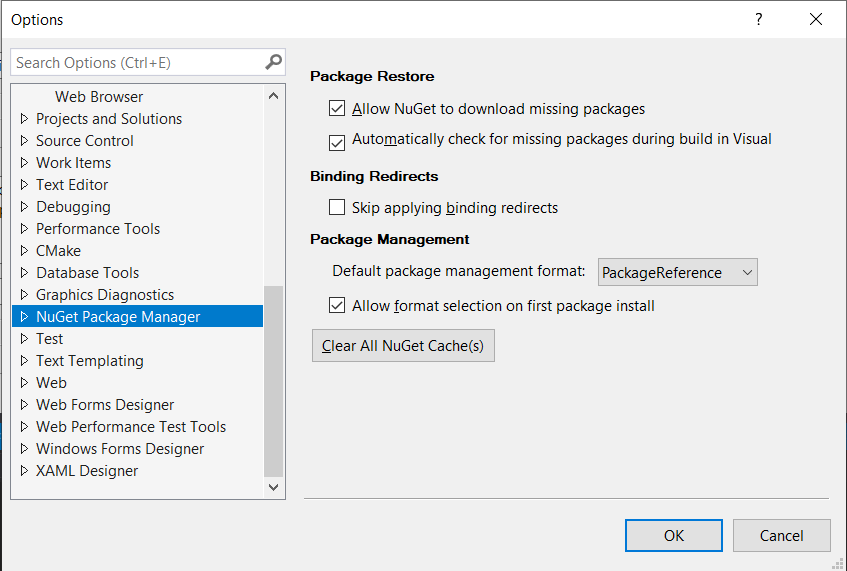Confirm settings with the OK button
Viewport: 847px width, 571px height.
click(674, 535)
